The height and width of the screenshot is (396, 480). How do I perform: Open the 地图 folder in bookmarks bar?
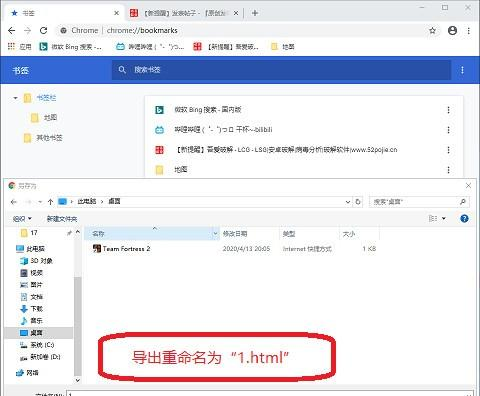(x=283, y=47)
